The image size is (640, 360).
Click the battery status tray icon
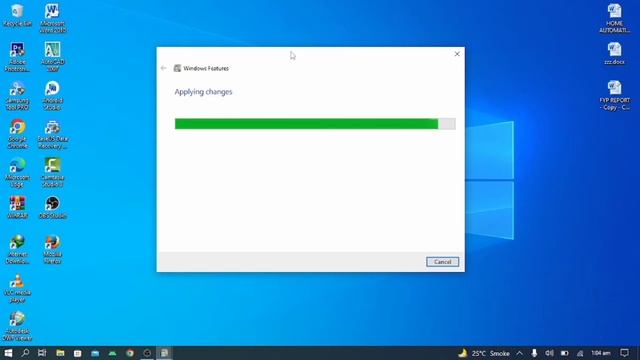tap(564, 353)
